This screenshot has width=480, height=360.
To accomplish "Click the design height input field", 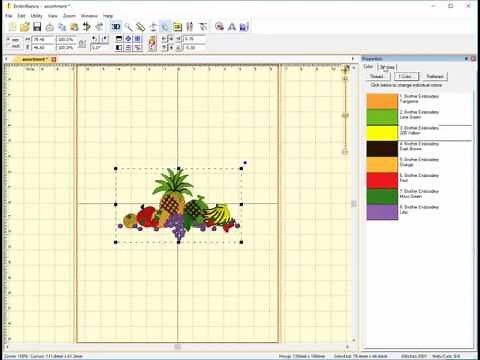I will (x=44, y=48).
